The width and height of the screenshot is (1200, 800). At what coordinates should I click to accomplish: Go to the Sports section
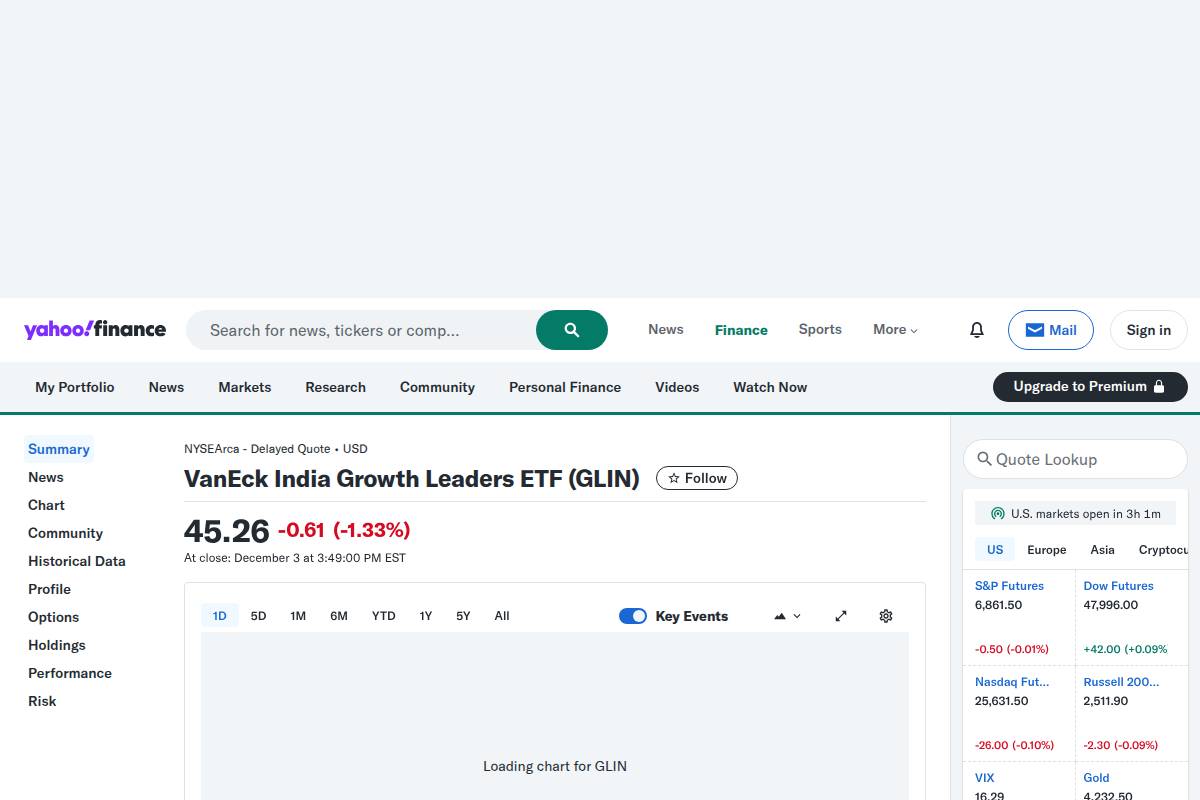[819, 329]
